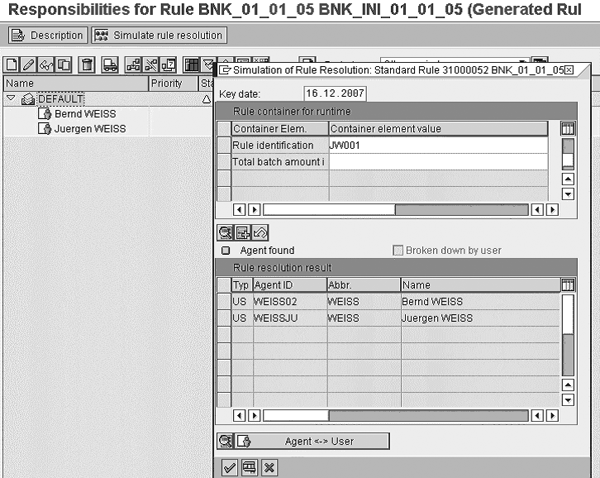Click Agent ID column header

tap(290, 285)
